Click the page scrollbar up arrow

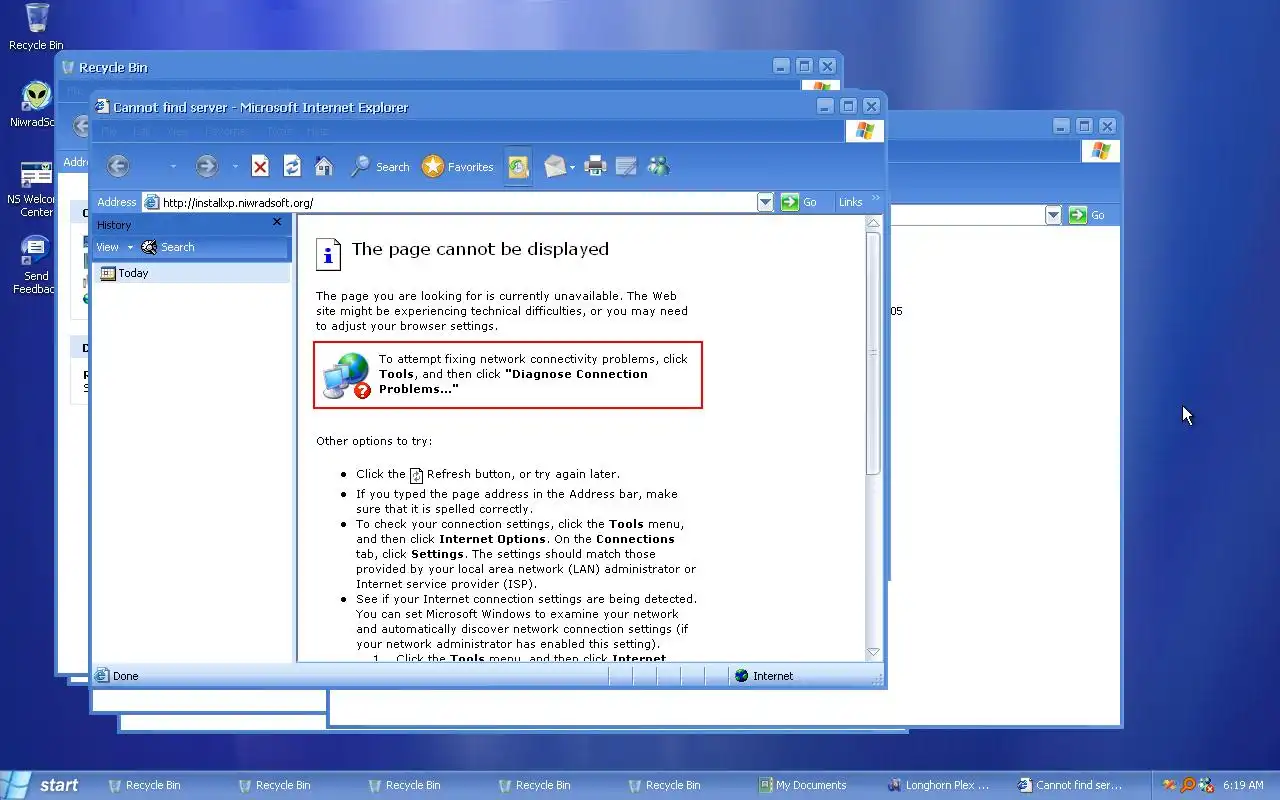(x=873, y=223)
